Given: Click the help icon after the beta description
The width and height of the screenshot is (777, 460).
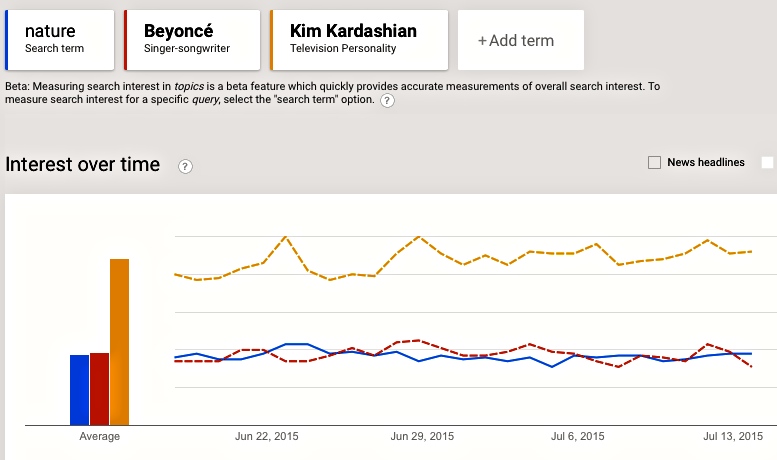Looking at the screenshot, I should tap(387, 101).
